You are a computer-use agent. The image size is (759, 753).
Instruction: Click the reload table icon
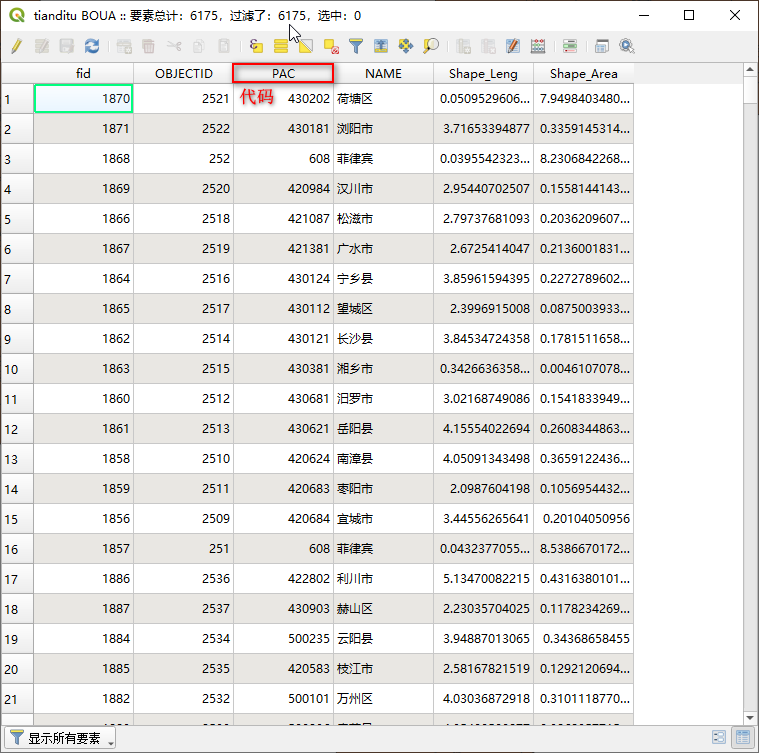point(92,46)
